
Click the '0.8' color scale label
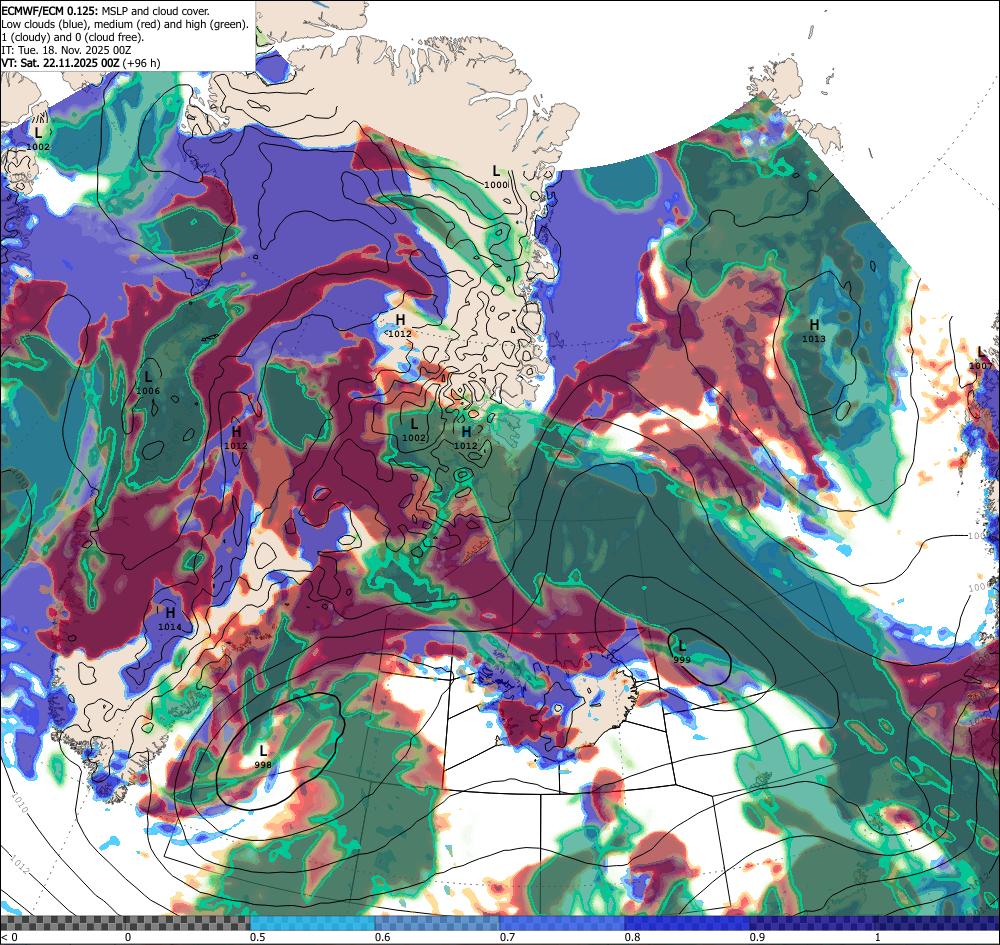[632, 937]
